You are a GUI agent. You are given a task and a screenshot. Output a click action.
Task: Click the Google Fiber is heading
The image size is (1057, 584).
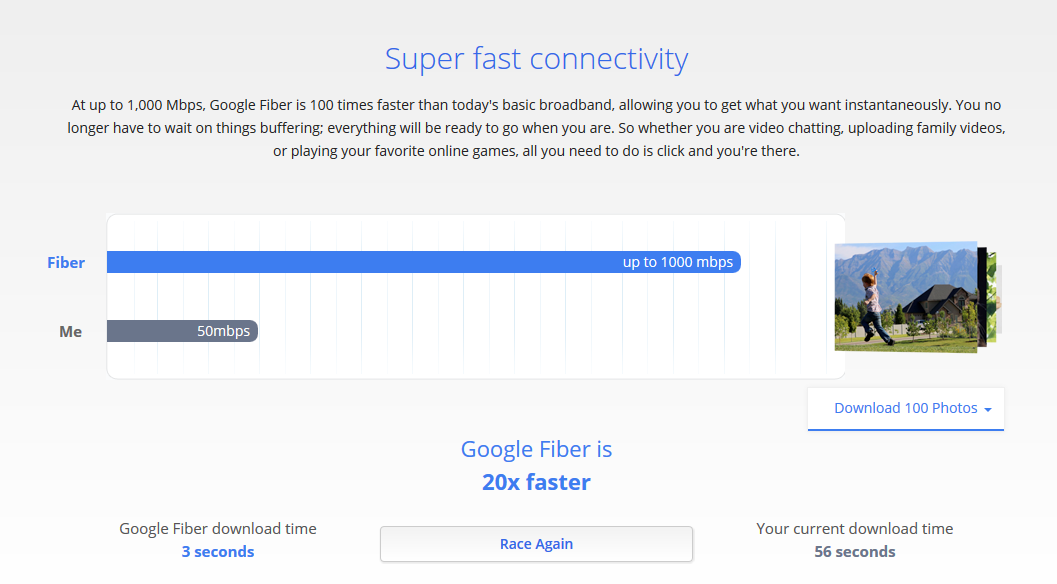click(x=536, y=449)
